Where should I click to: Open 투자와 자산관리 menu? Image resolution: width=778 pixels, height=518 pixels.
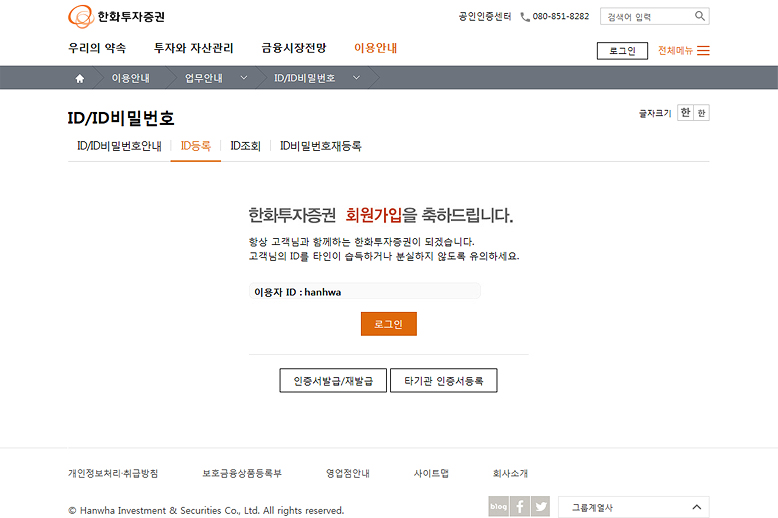point(194,48)
